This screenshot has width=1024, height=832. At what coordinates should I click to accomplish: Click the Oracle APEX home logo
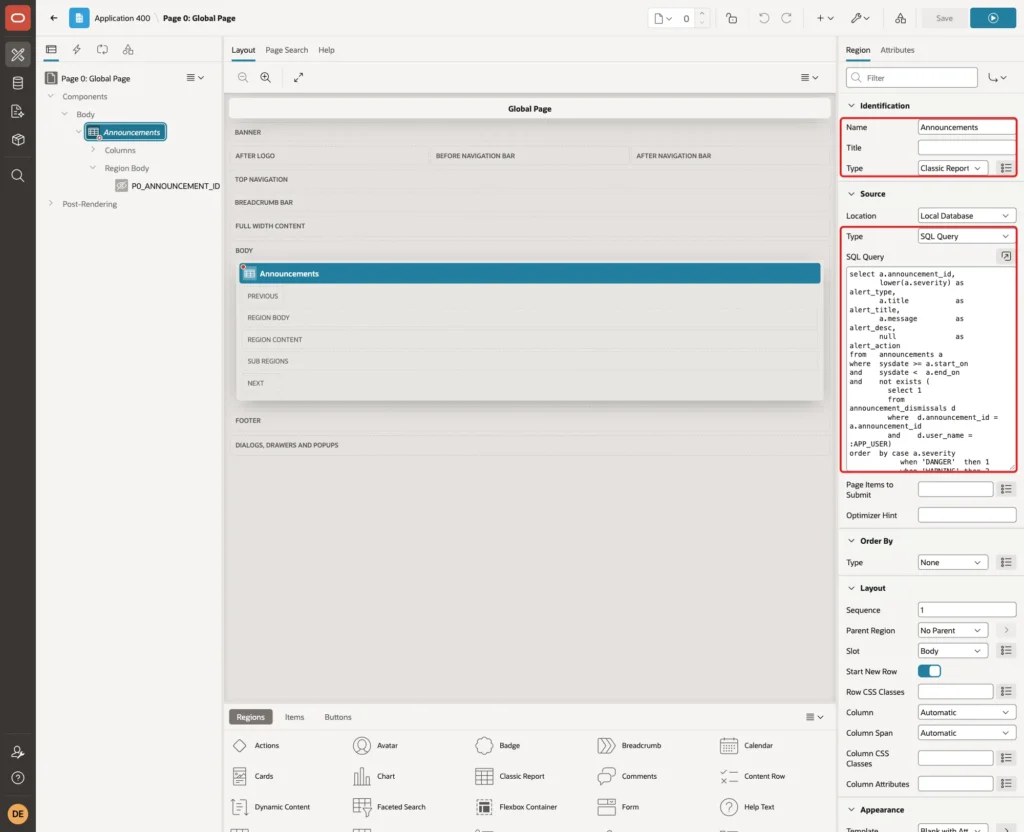coord(18,18)
